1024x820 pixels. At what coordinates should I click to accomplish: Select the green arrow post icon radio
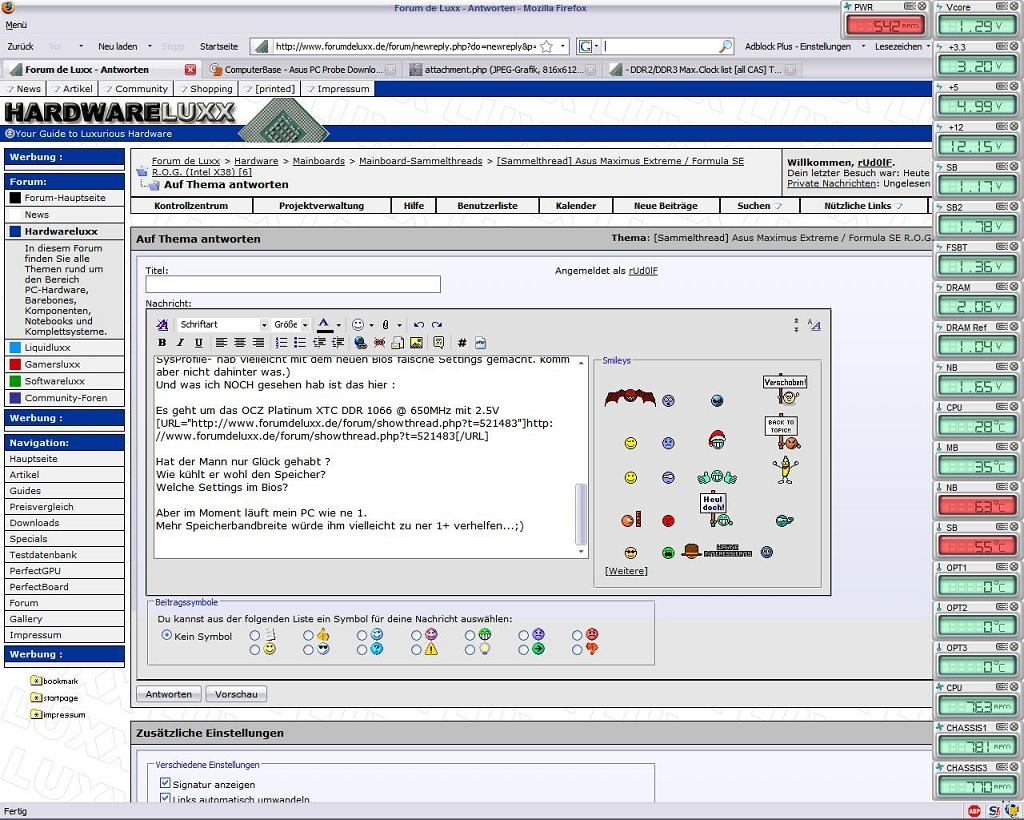tap(523, 650)
